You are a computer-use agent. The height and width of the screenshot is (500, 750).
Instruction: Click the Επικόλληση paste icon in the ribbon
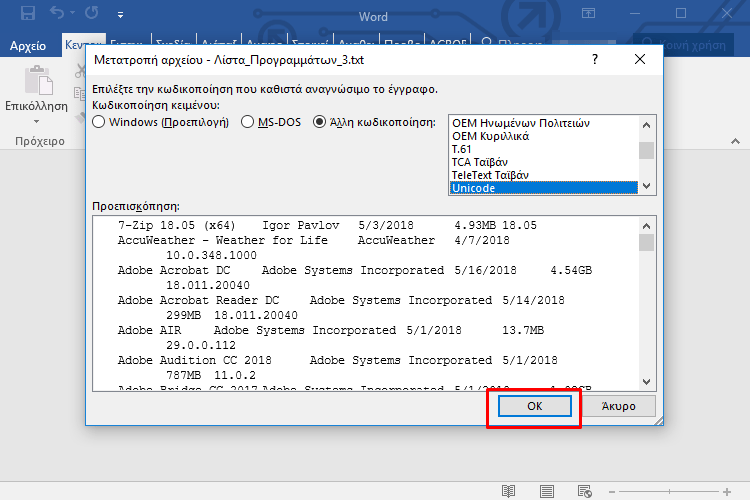coord(38,80)
